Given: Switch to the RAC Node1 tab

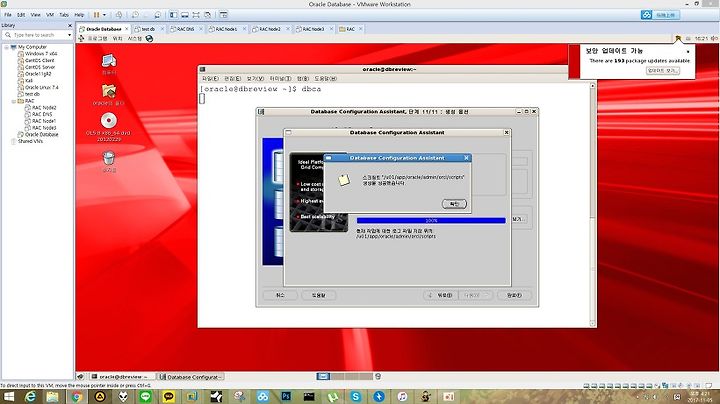Looking at the screenshot, I should click(226, 29).
